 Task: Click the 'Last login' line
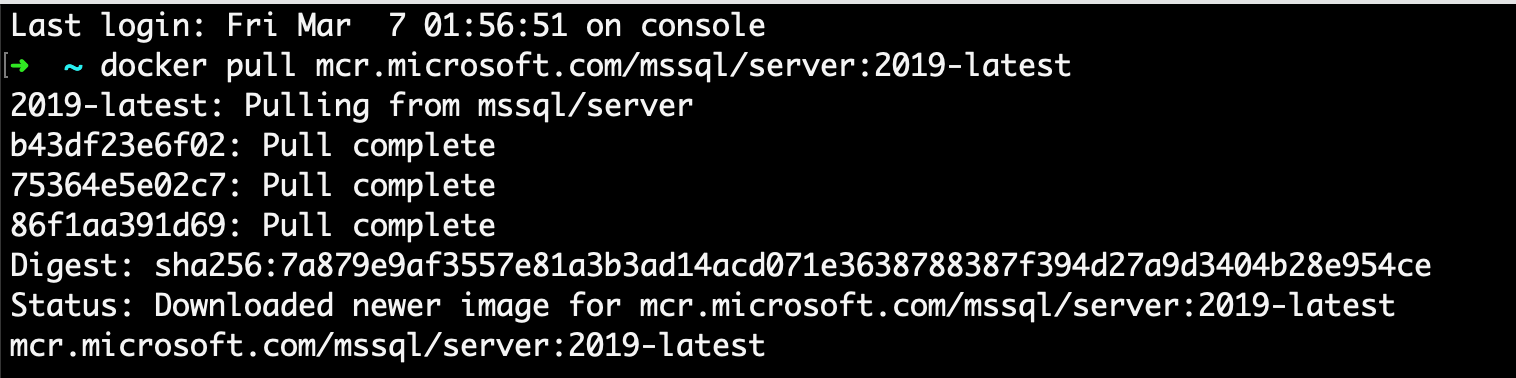point(388,26)
